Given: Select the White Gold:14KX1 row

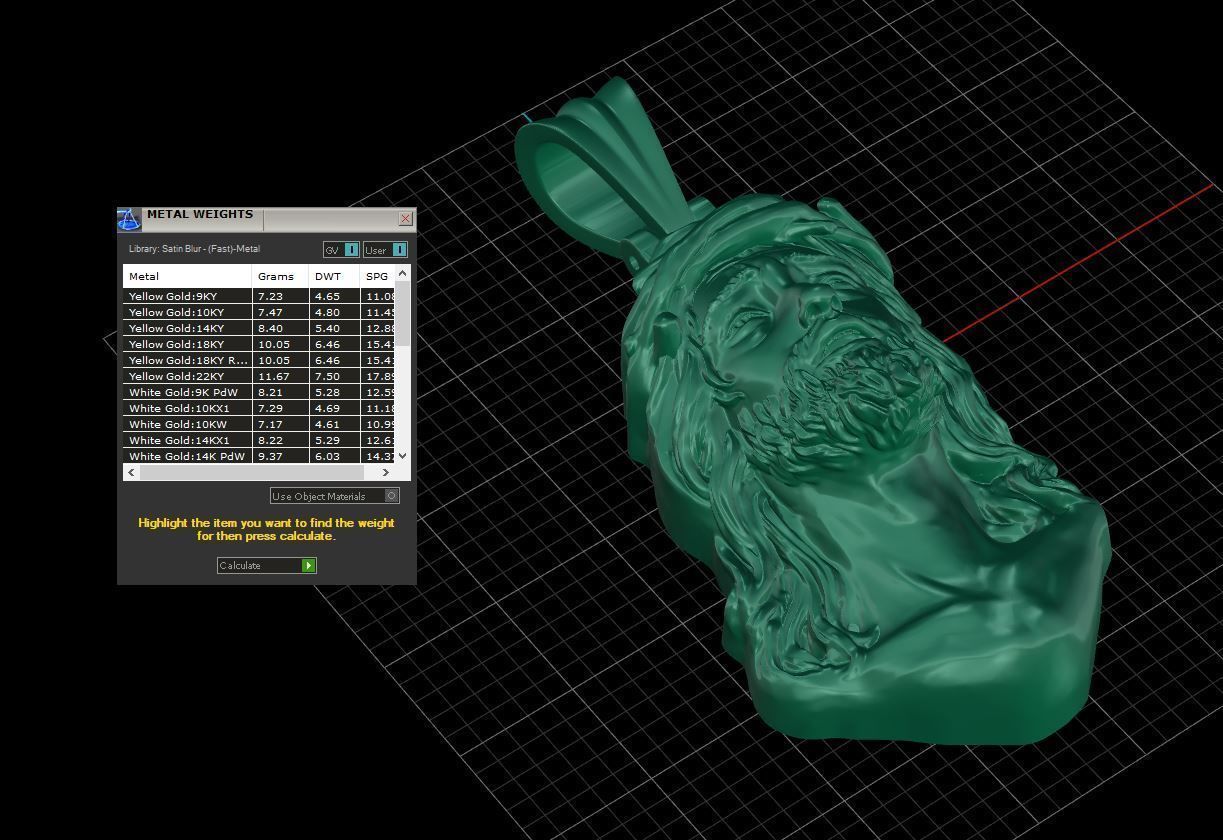Looking at the screenshot, I should point(259,440).
